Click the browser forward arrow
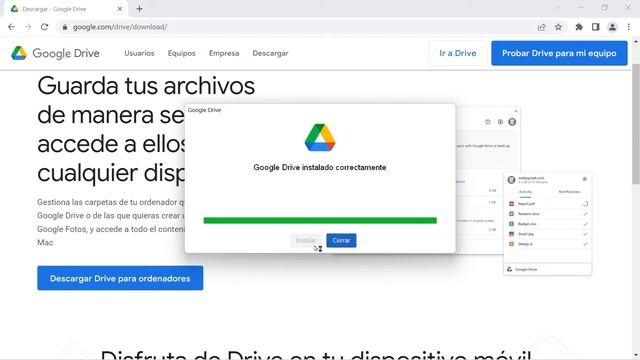The image size is (640, 360). tap(28, 27)
